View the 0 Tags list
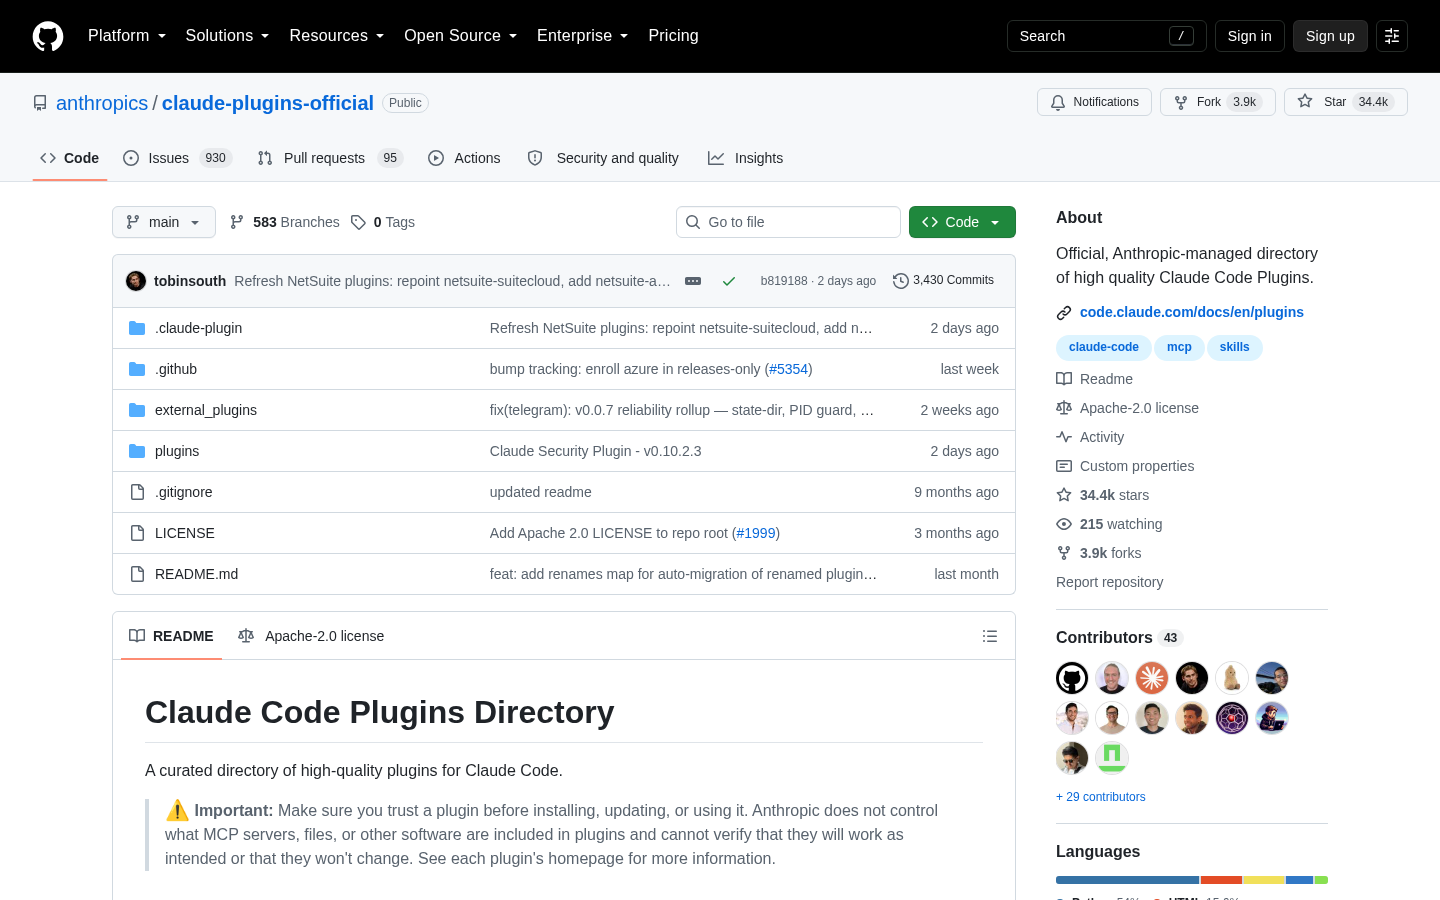The width and height of the screenshot is (1440, 900). [383, 222]
